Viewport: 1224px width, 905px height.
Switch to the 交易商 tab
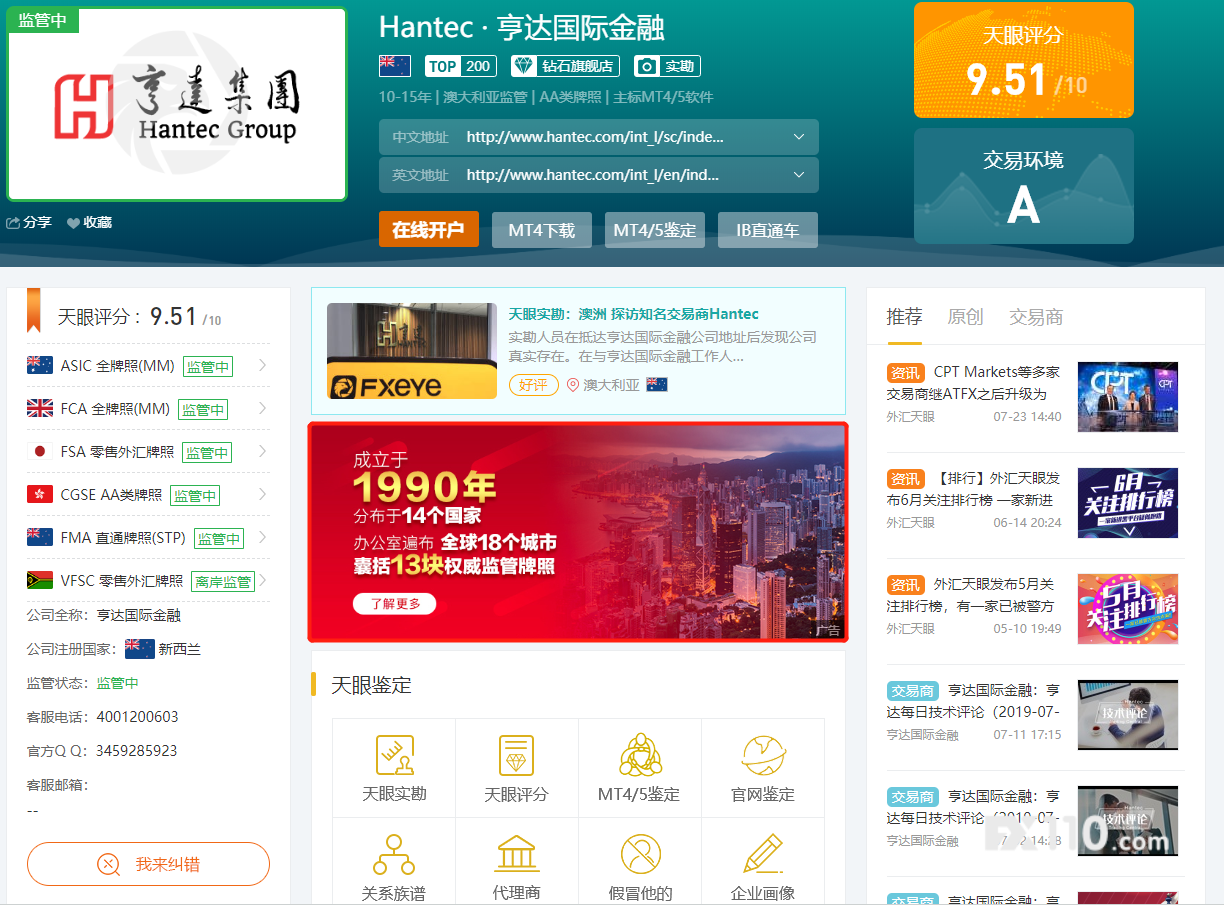1036,317
